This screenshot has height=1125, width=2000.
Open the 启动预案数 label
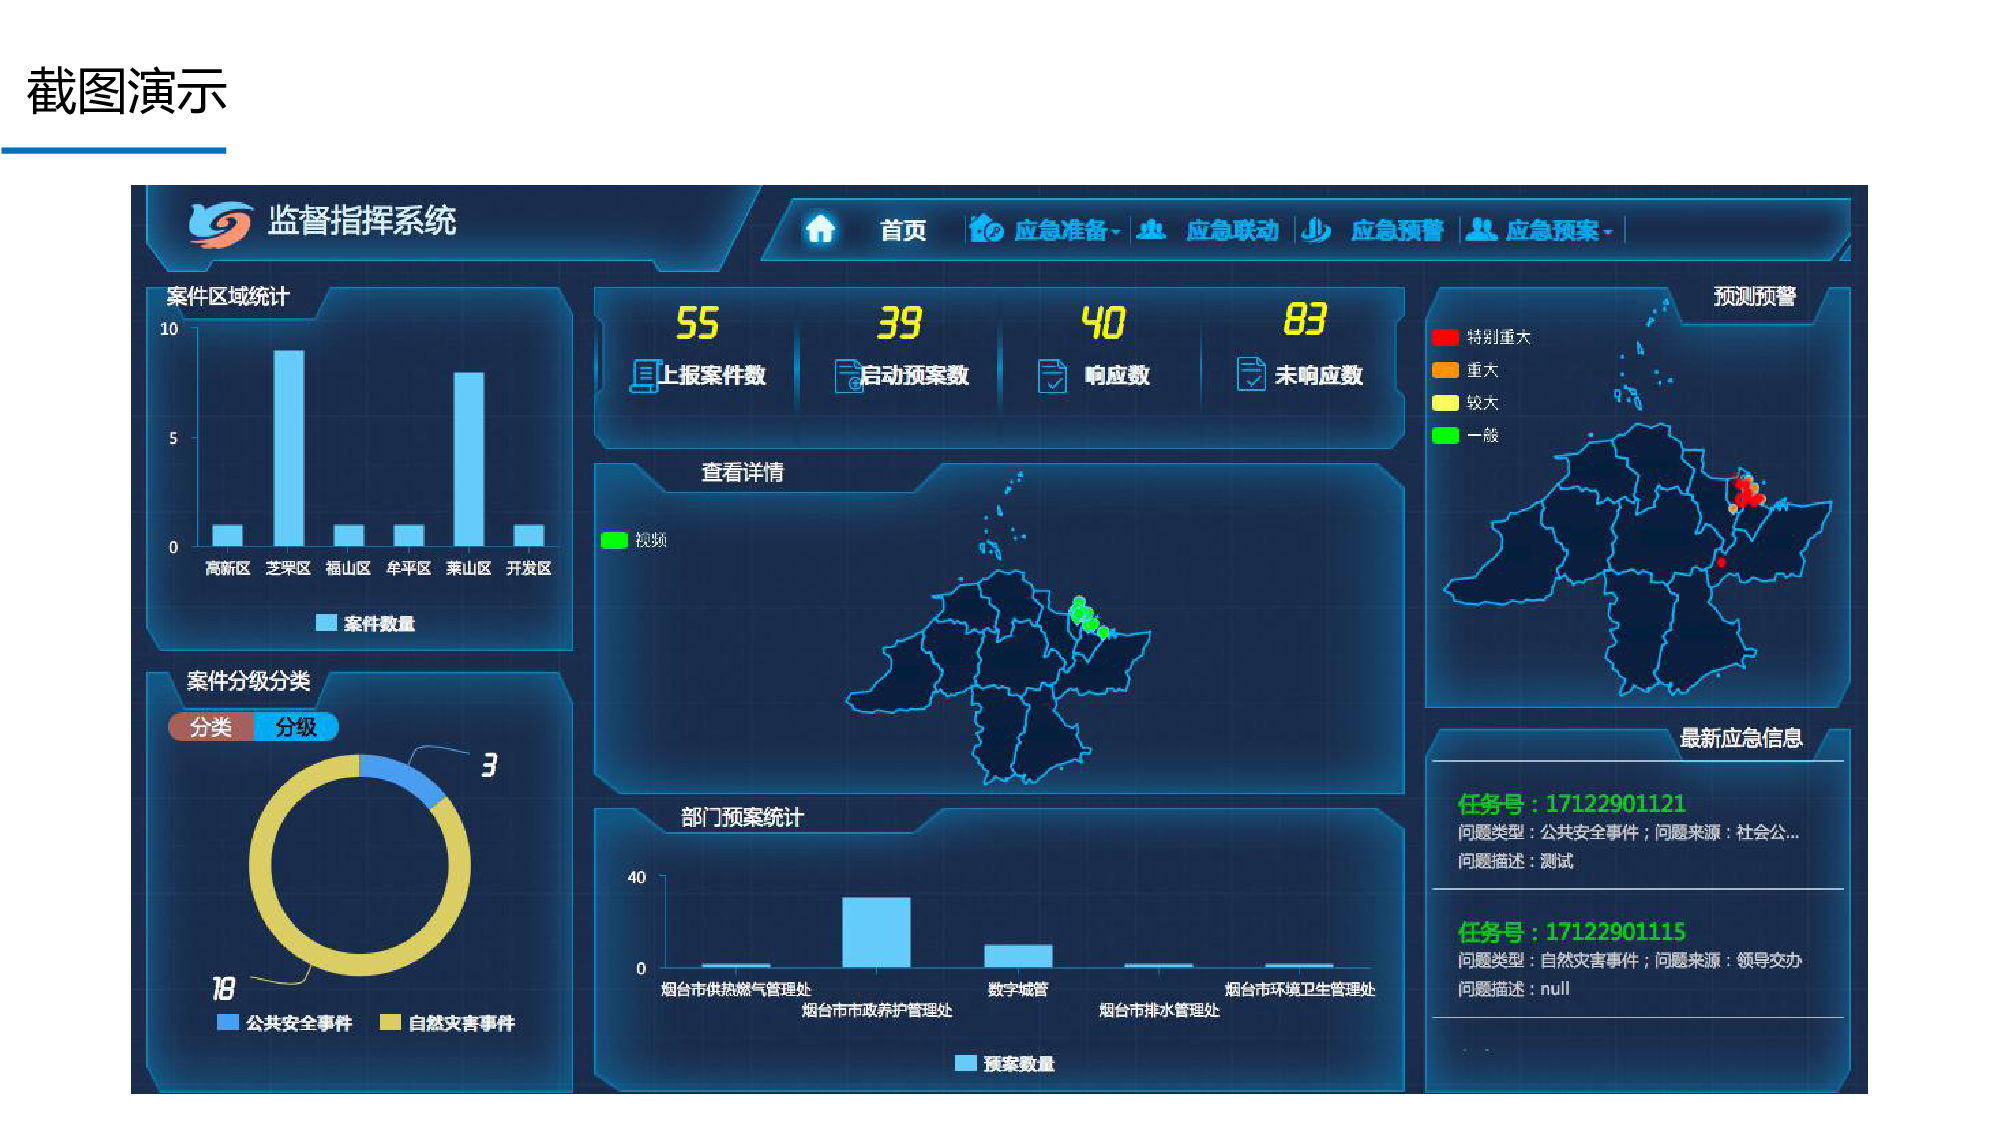tap(915, 376)
